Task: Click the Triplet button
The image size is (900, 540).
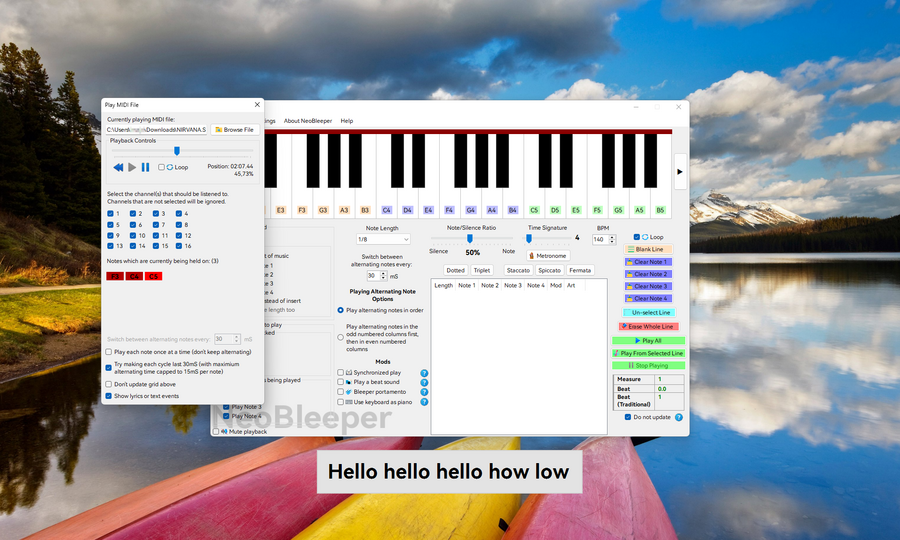Action: pyautogui.click(x=482, y=270)
